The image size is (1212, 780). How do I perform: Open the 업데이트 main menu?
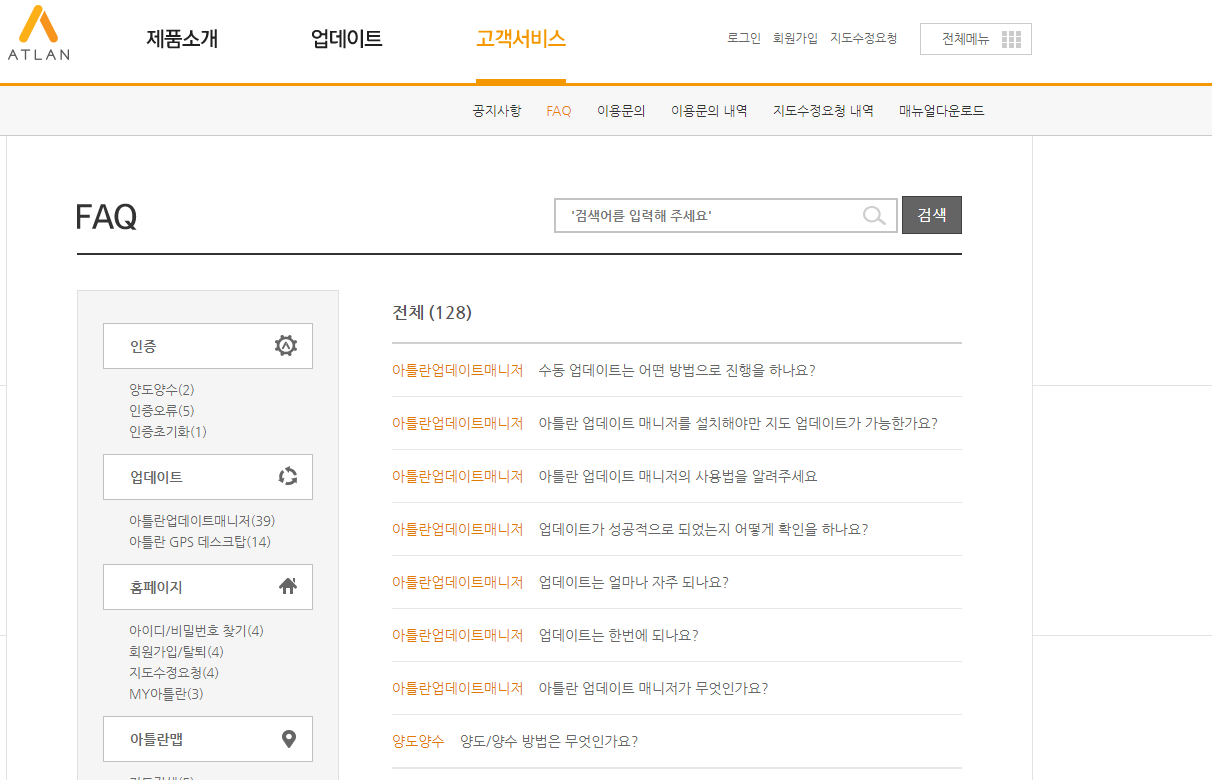tap(347, 39)
